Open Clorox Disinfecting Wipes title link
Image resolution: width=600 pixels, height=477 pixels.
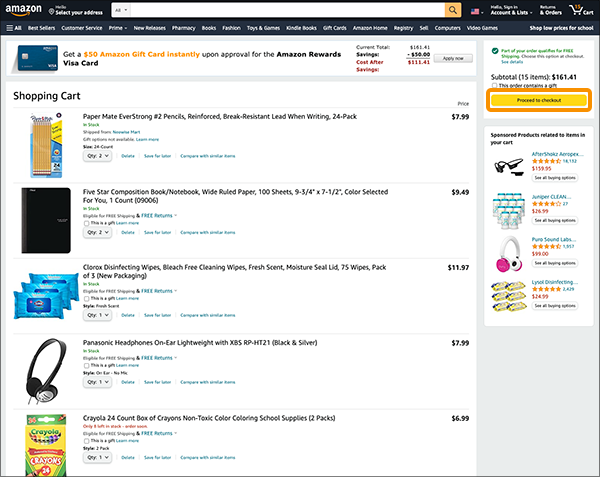234,271
